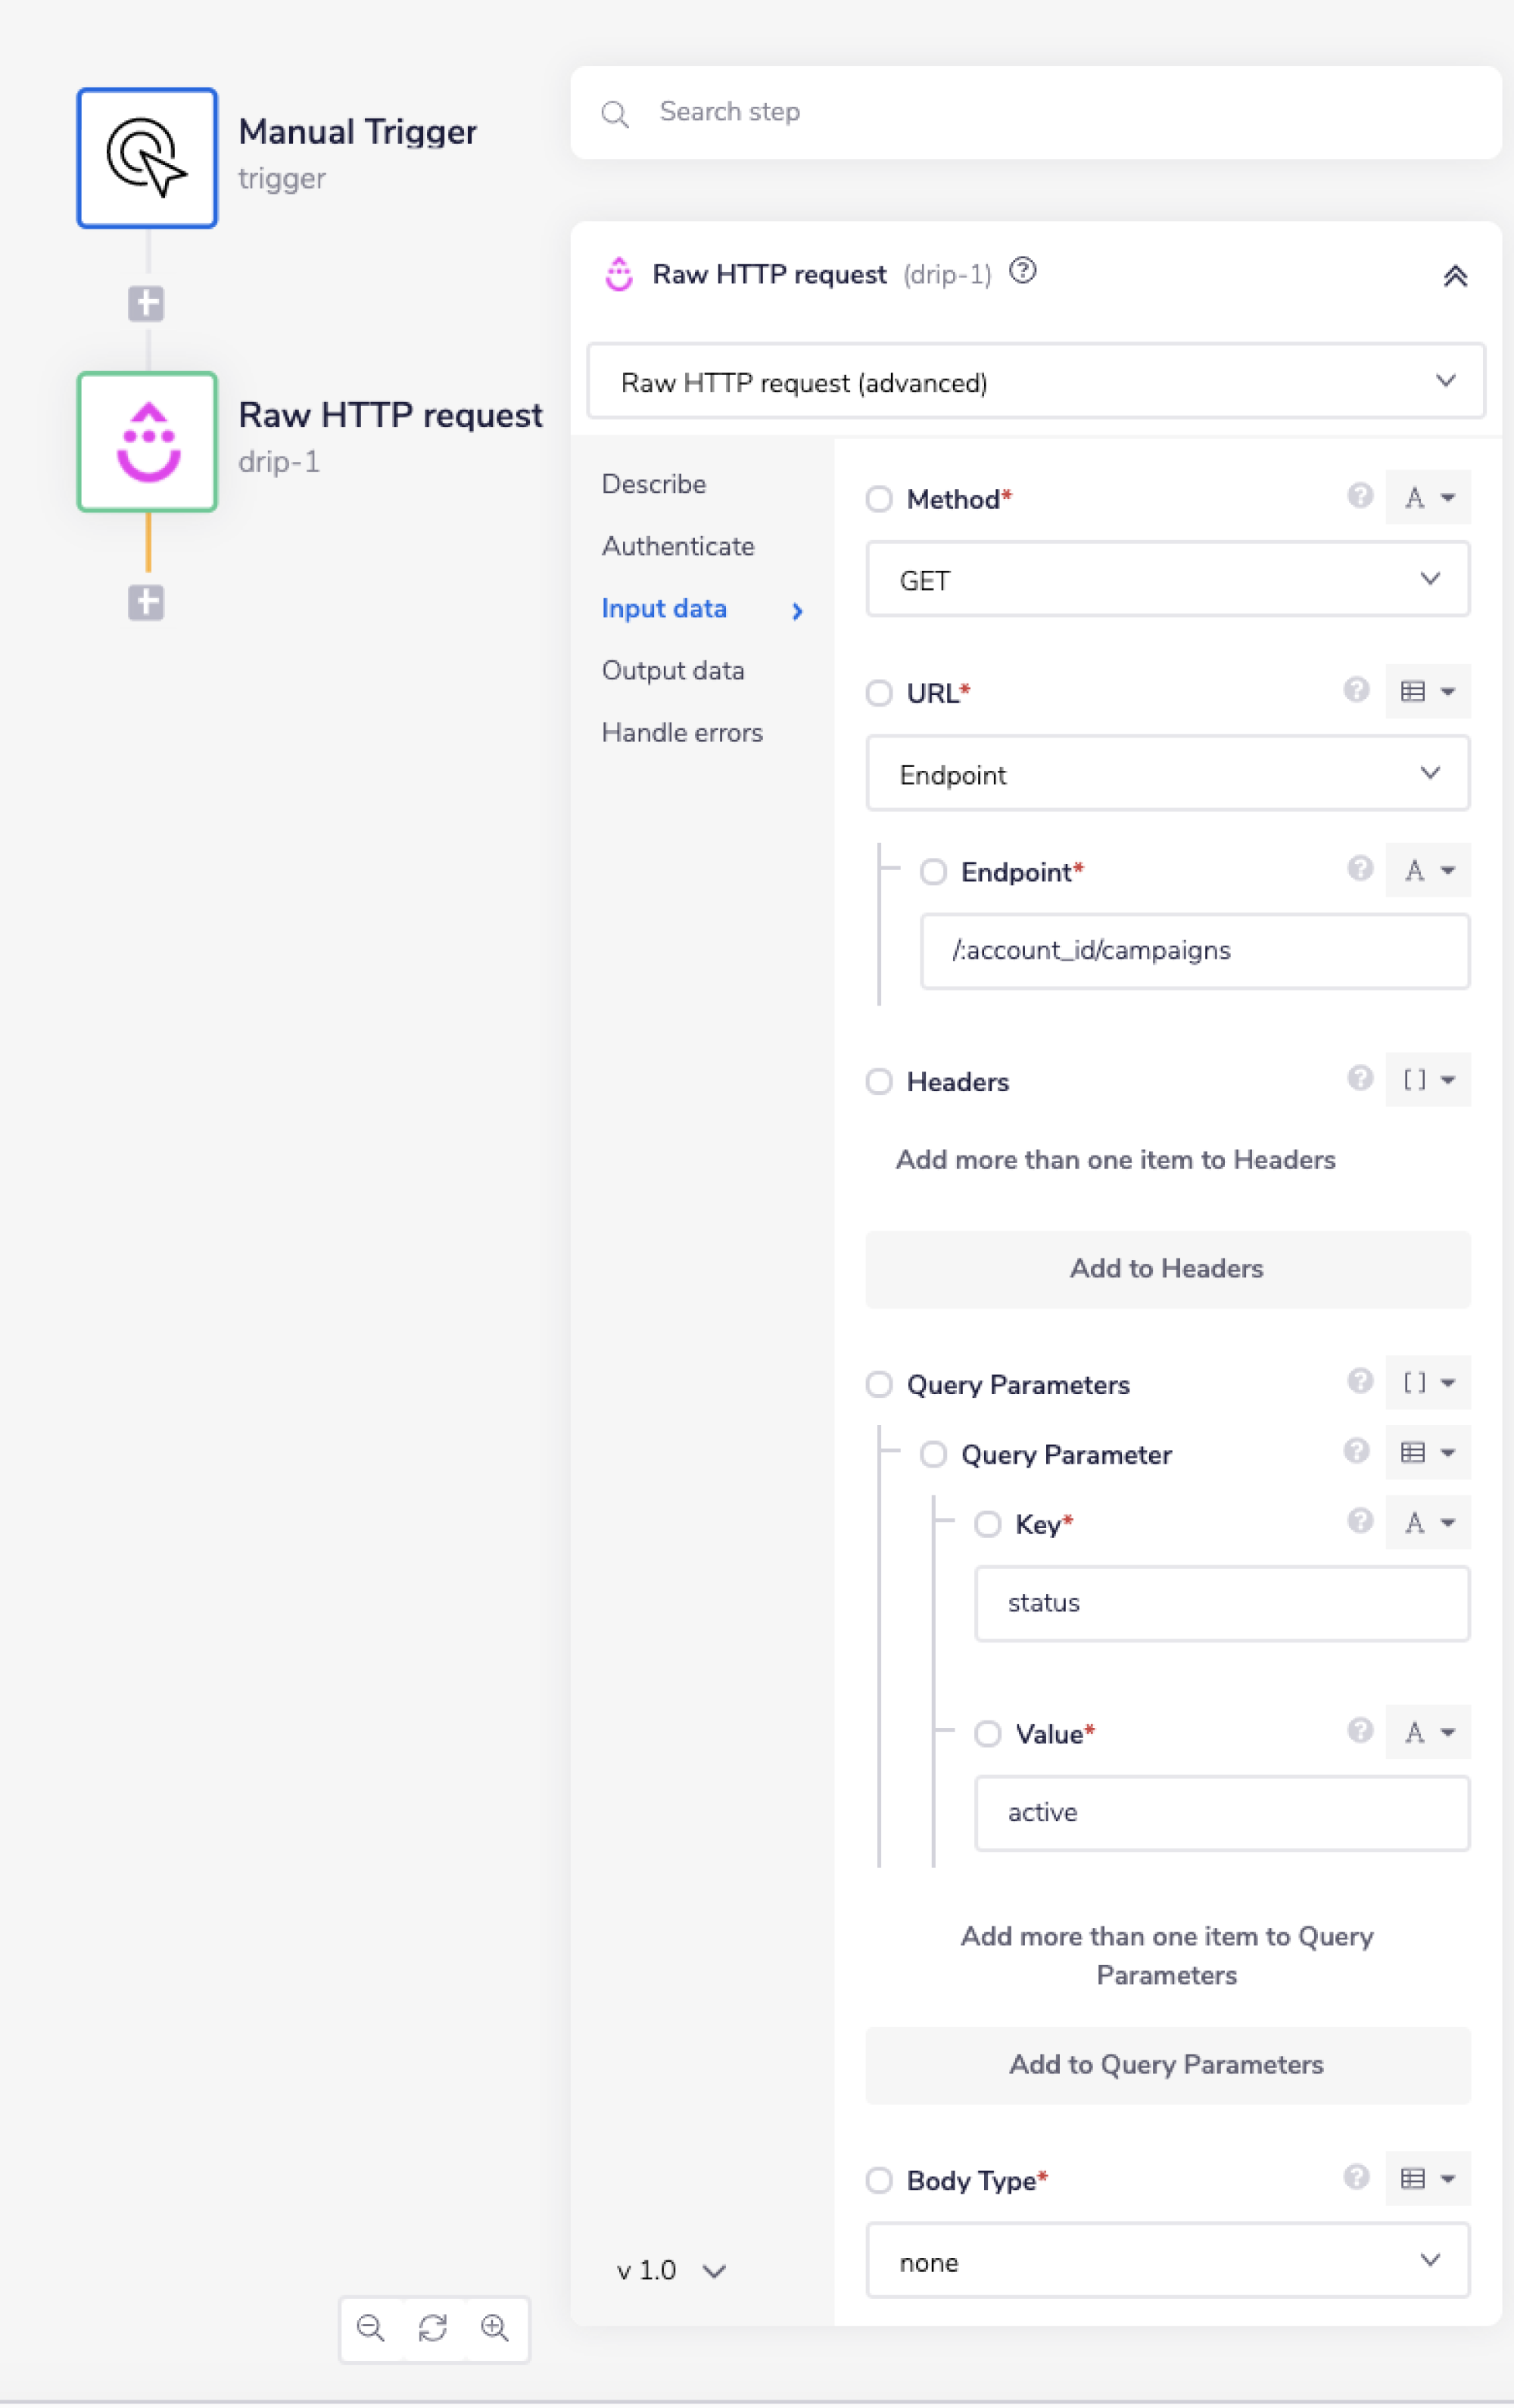Viewport: 1514px width, 2408px height.
Task: Zoom in the workflow canvas
Action: click(495, 2328)
